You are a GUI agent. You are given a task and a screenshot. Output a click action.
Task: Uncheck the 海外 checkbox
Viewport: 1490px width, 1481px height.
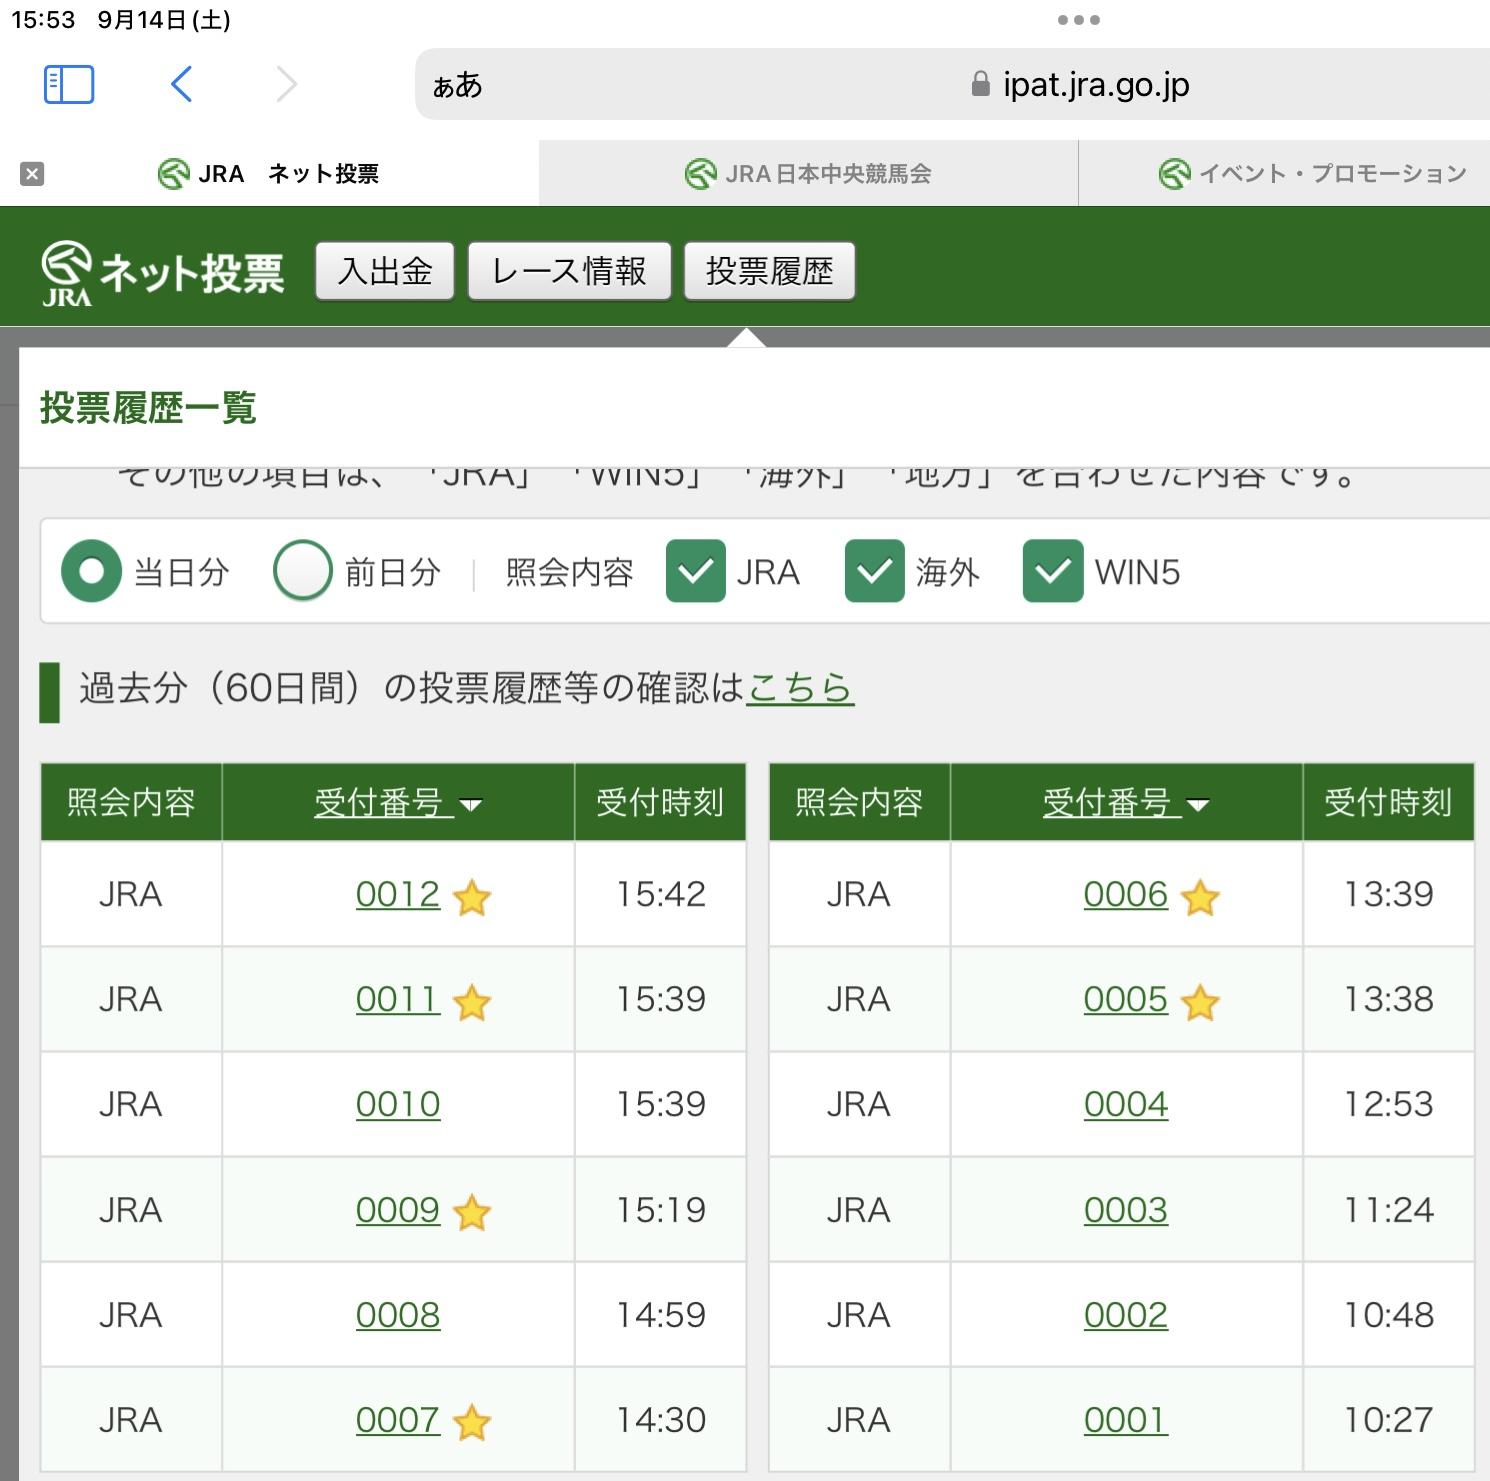pyautogui.click(x=874, y=571)
